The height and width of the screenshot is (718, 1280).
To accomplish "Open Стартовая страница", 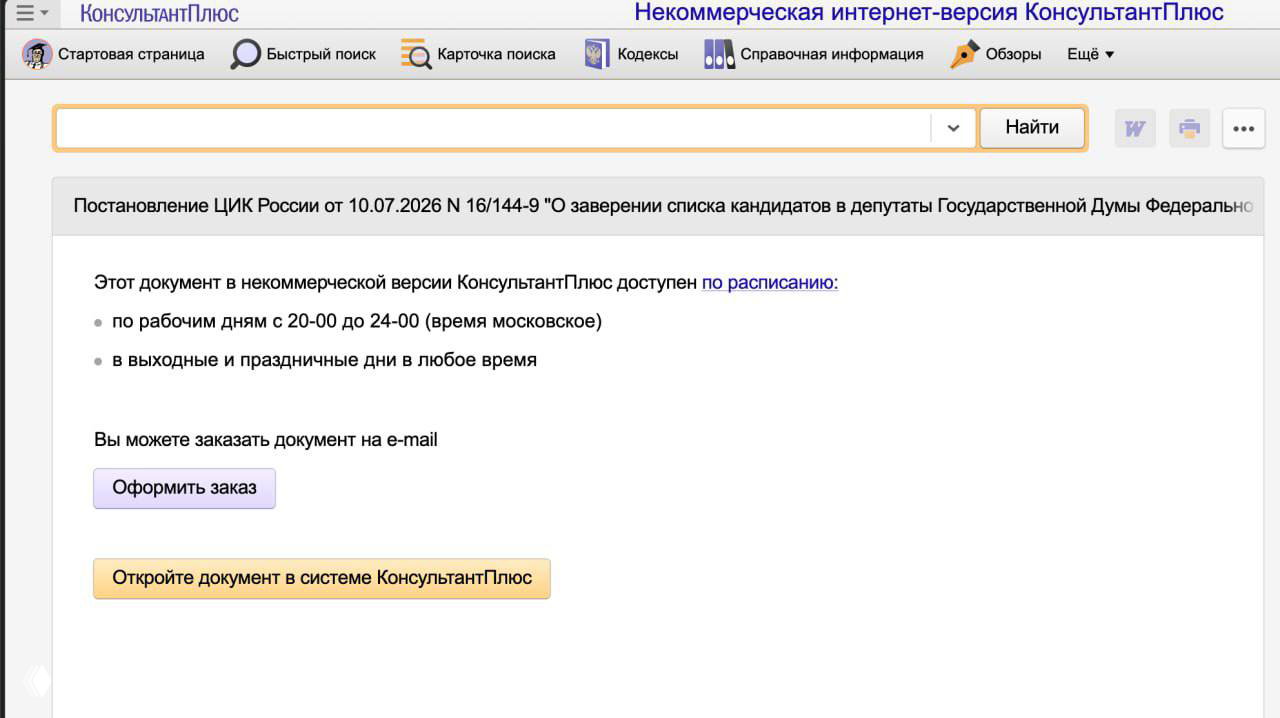I will [x=131, y=54].
